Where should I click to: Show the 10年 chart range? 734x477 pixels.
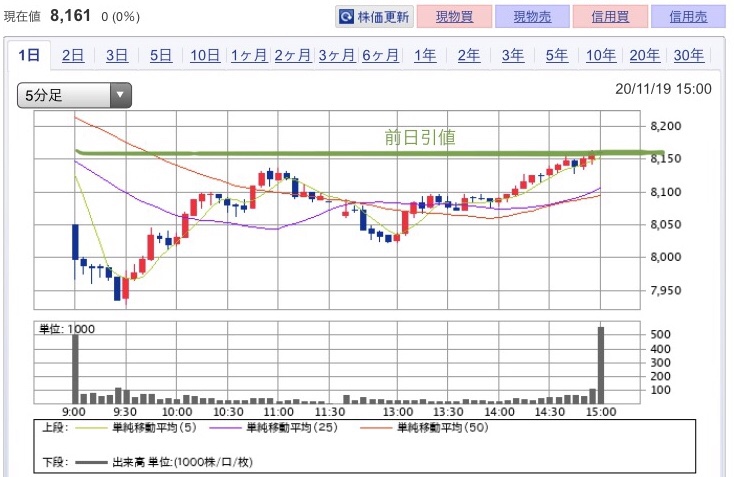click(601, 55)
